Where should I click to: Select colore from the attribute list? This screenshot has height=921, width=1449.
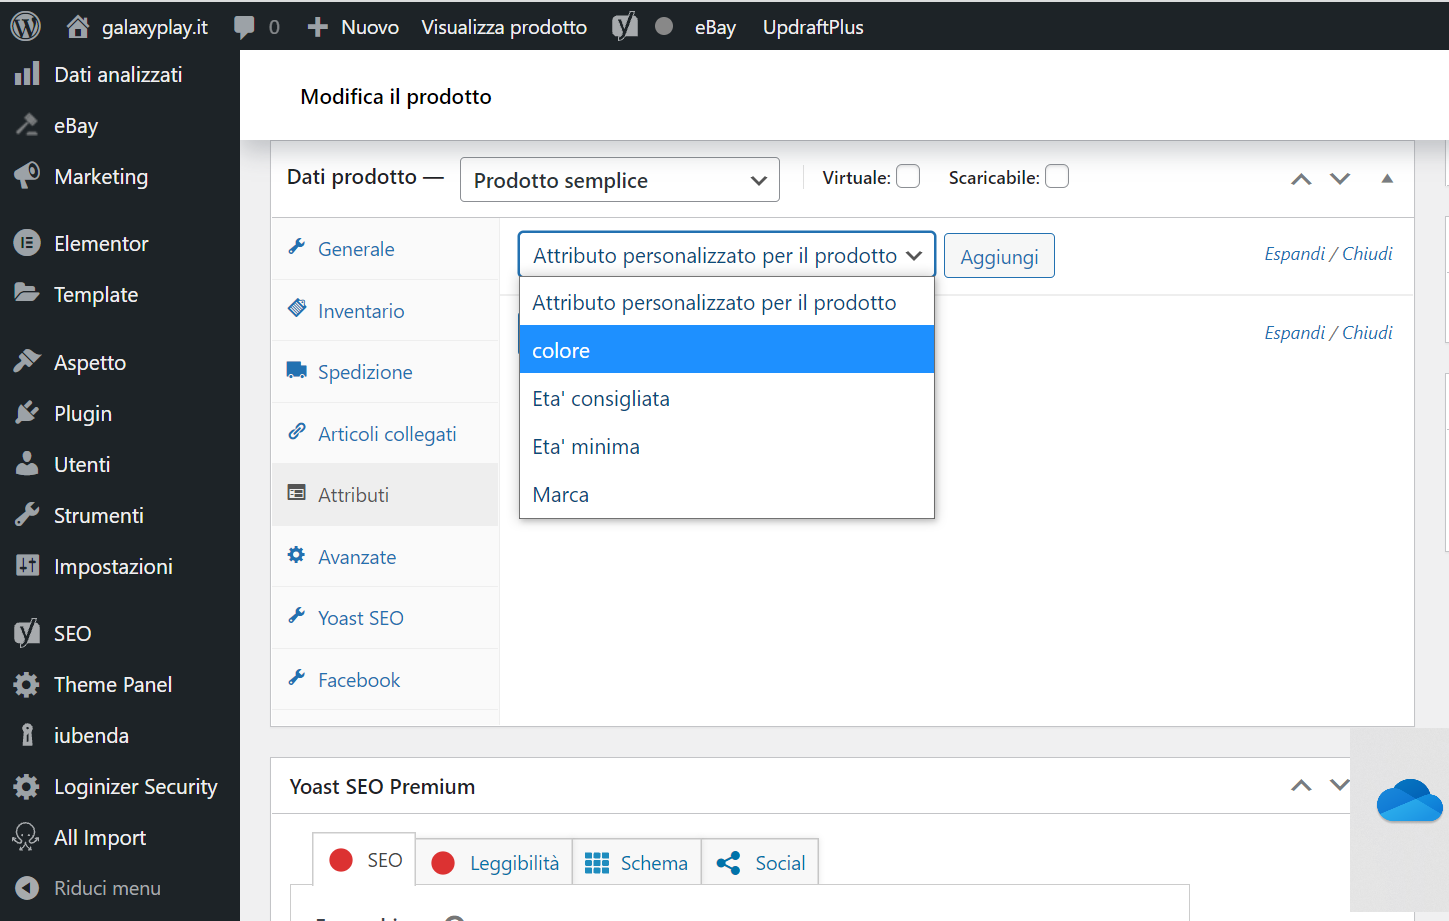click(x=726, y=350)
